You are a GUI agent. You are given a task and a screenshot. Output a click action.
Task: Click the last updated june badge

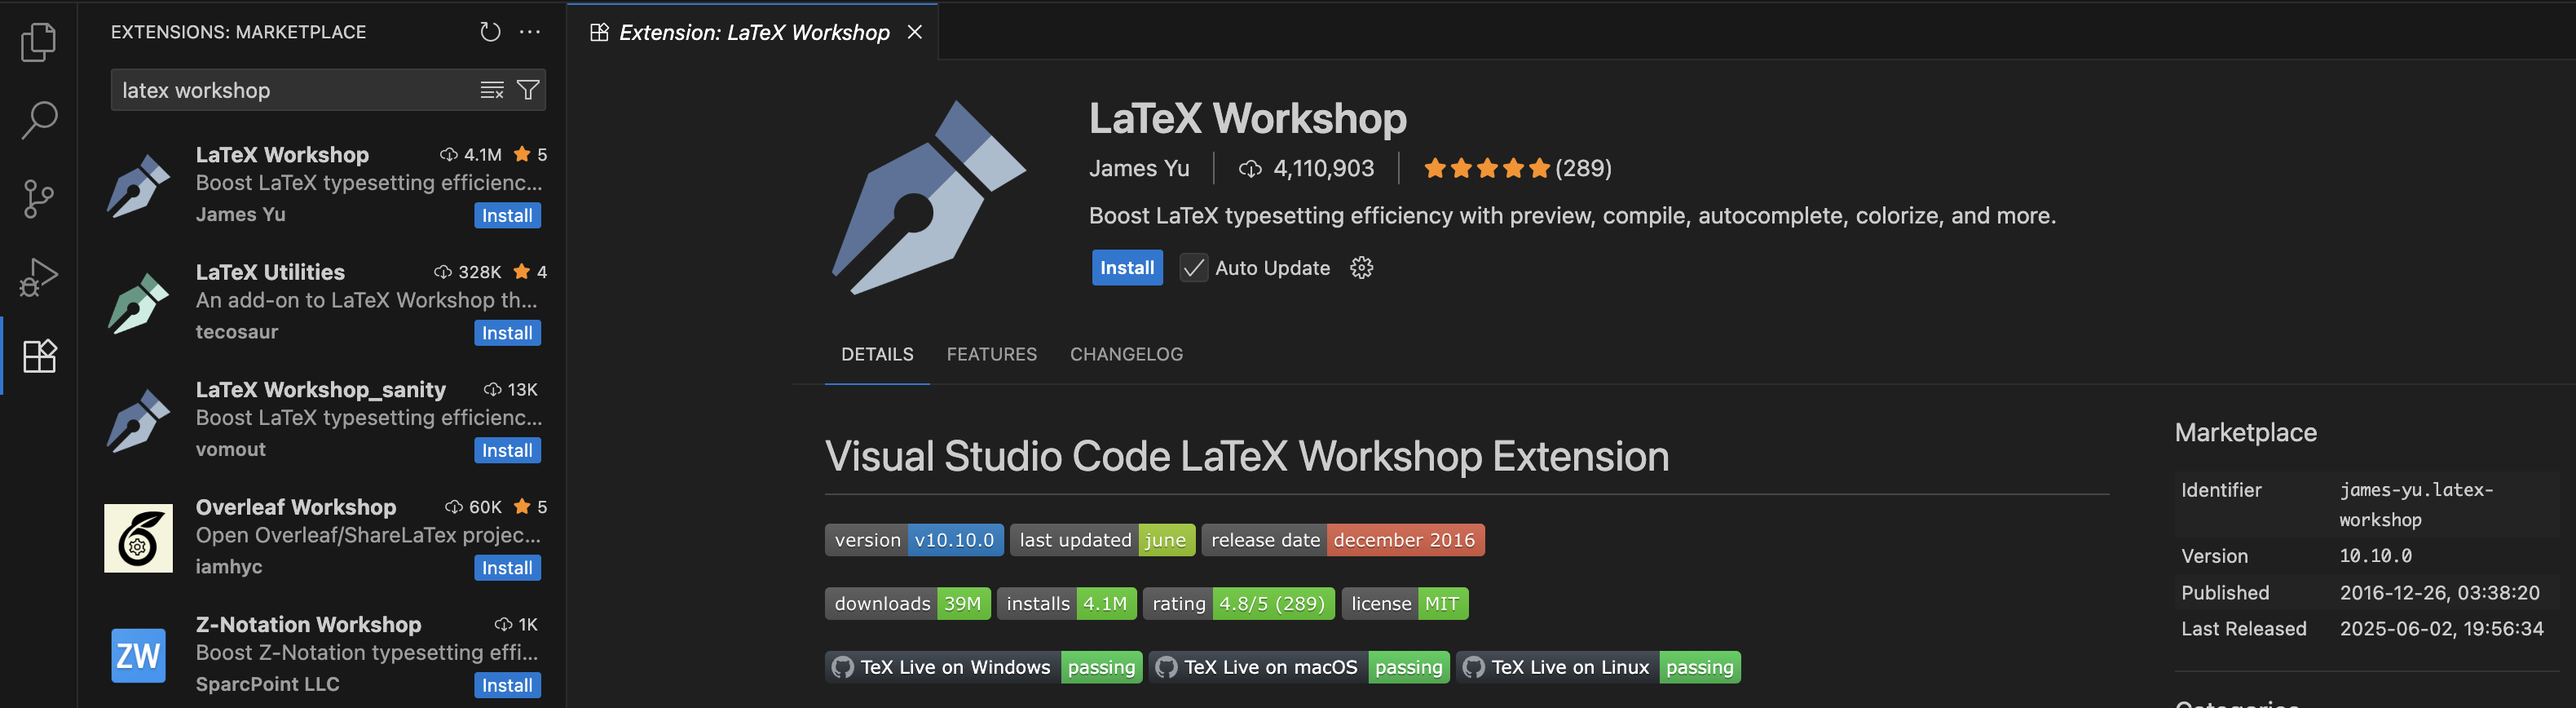pyautogui.click(x=1103, y=540)
